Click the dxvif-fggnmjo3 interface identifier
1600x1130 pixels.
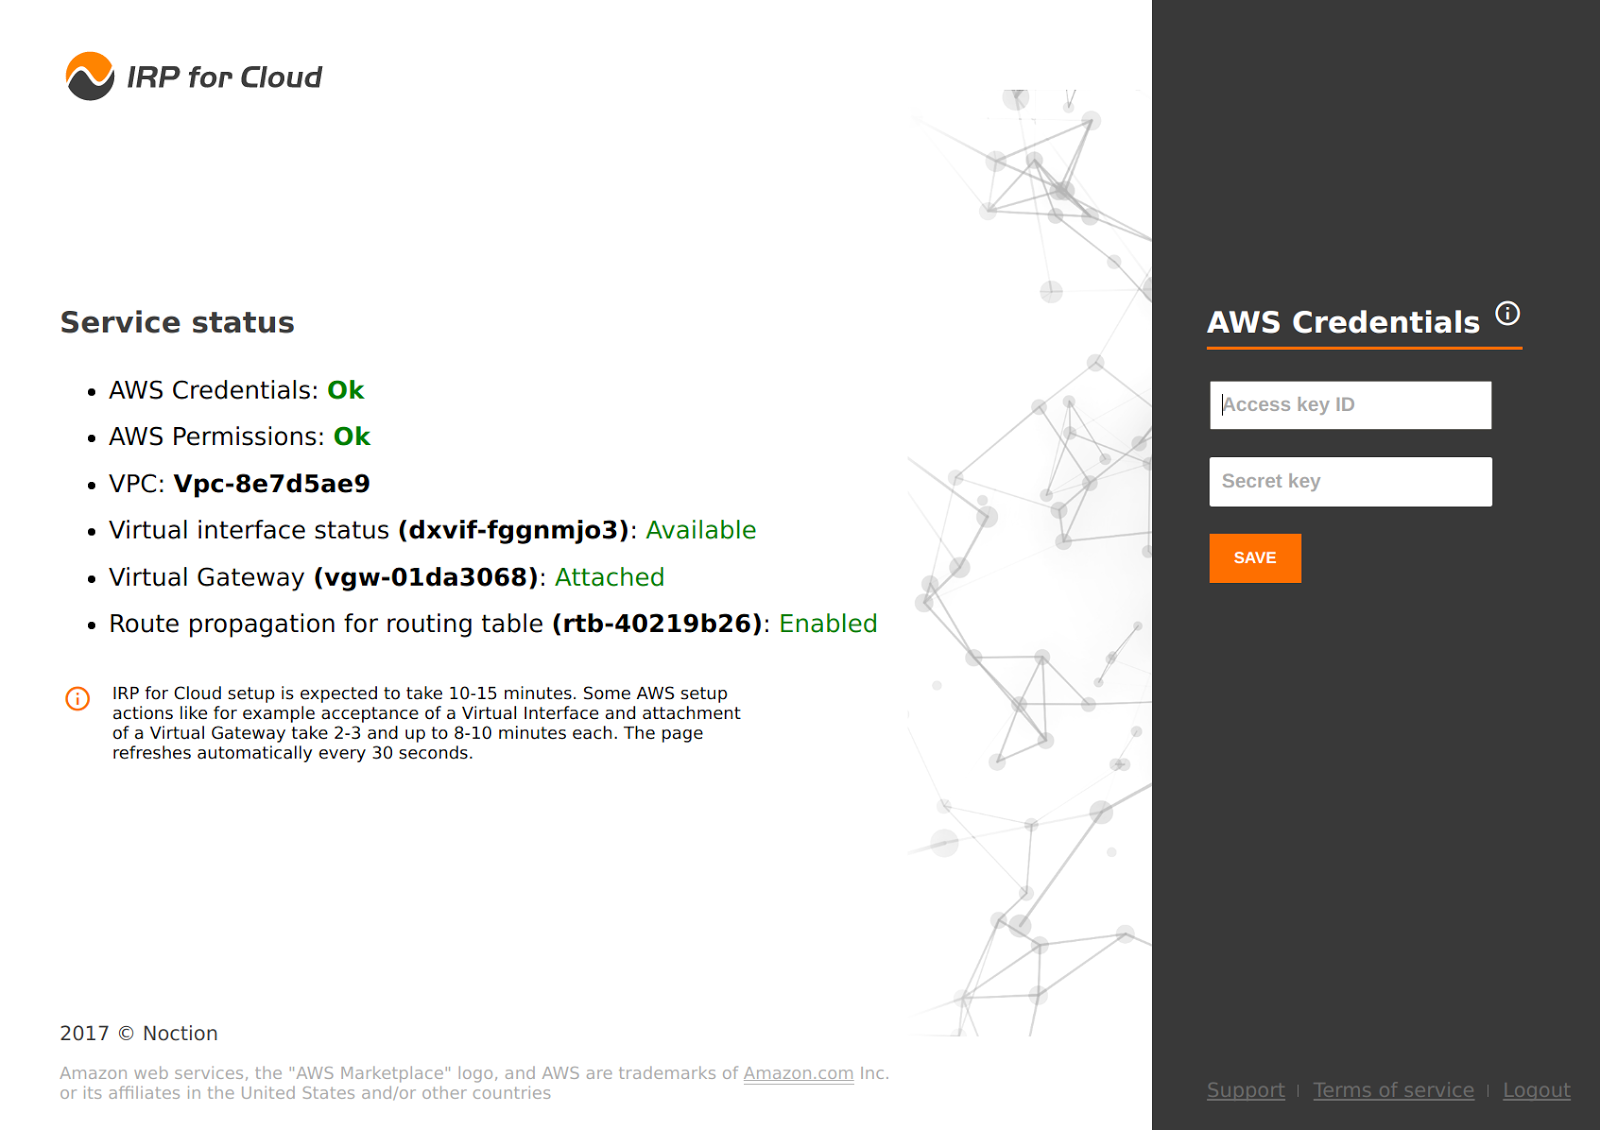[x=514, y=530]
